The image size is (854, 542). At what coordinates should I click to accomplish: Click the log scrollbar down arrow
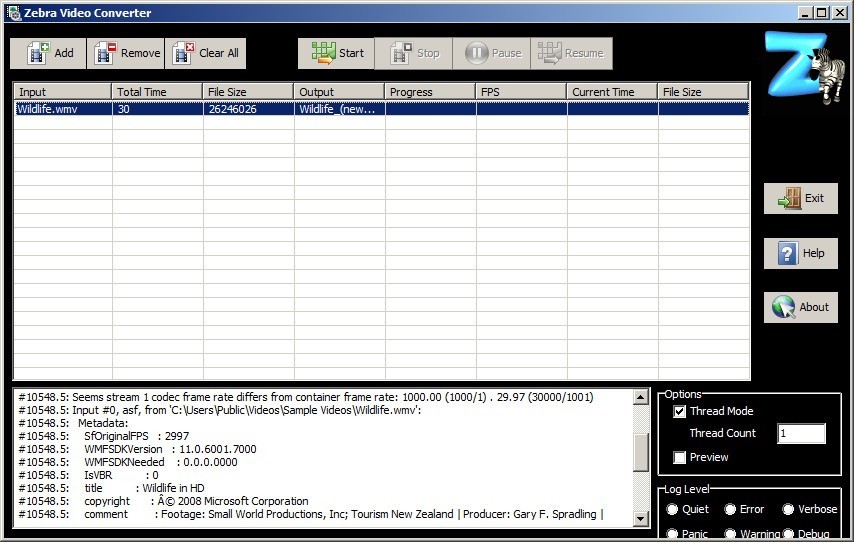pos(641,519)
